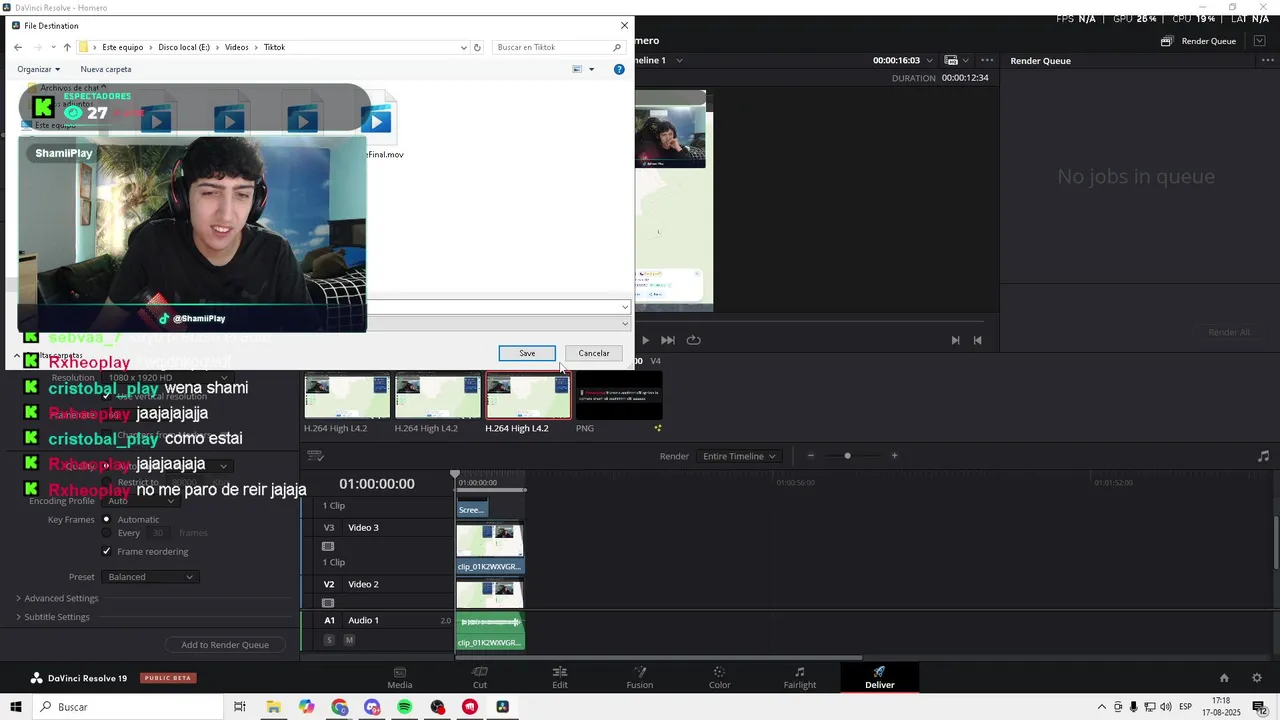
Task: Select the PNG clip thumbnail
Action: 619,397
